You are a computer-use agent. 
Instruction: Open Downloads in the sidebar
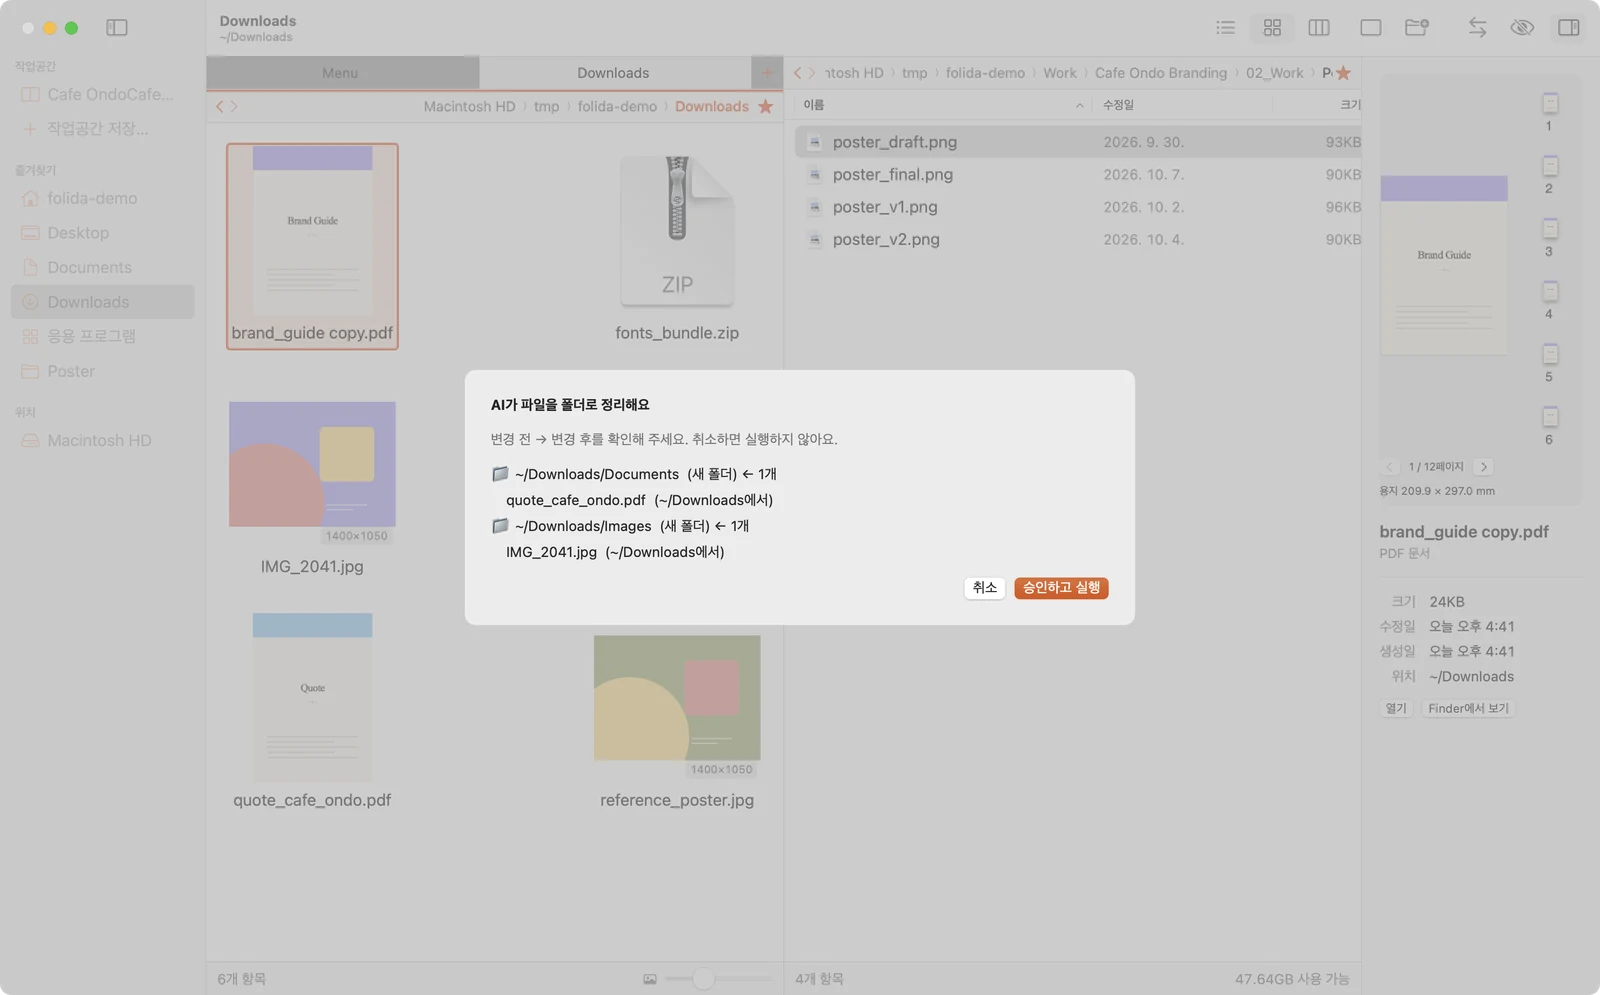tap(102, 302)
